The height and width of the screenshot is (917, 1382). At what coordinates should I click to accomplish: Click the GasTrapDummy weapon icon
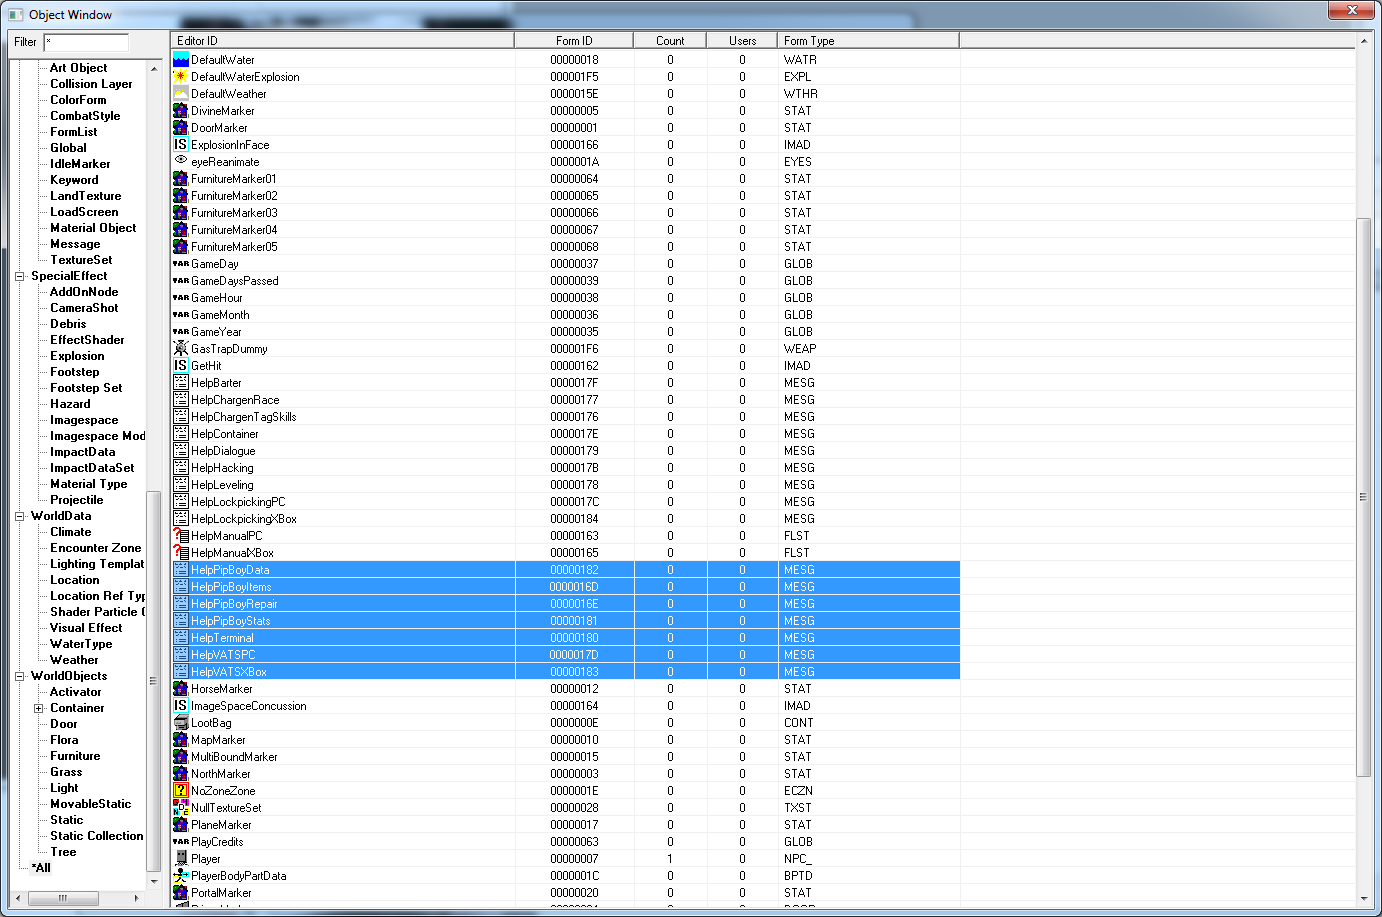click(x=181, y=349)
